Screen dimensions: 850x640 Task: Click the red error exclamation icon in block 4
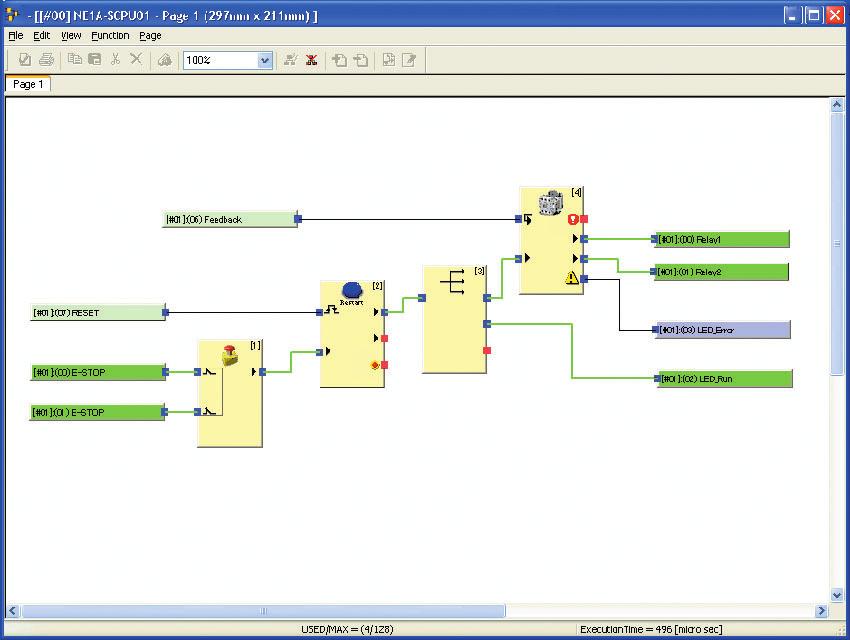click(572, 219)
